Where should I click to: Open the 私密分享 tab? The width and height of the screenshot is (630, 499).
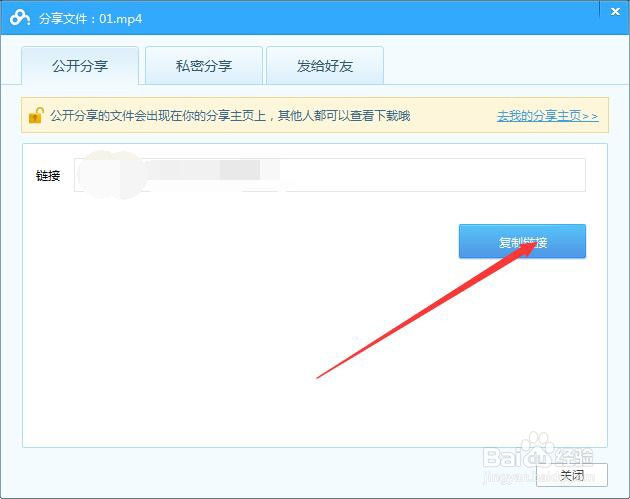pos(204,66)
